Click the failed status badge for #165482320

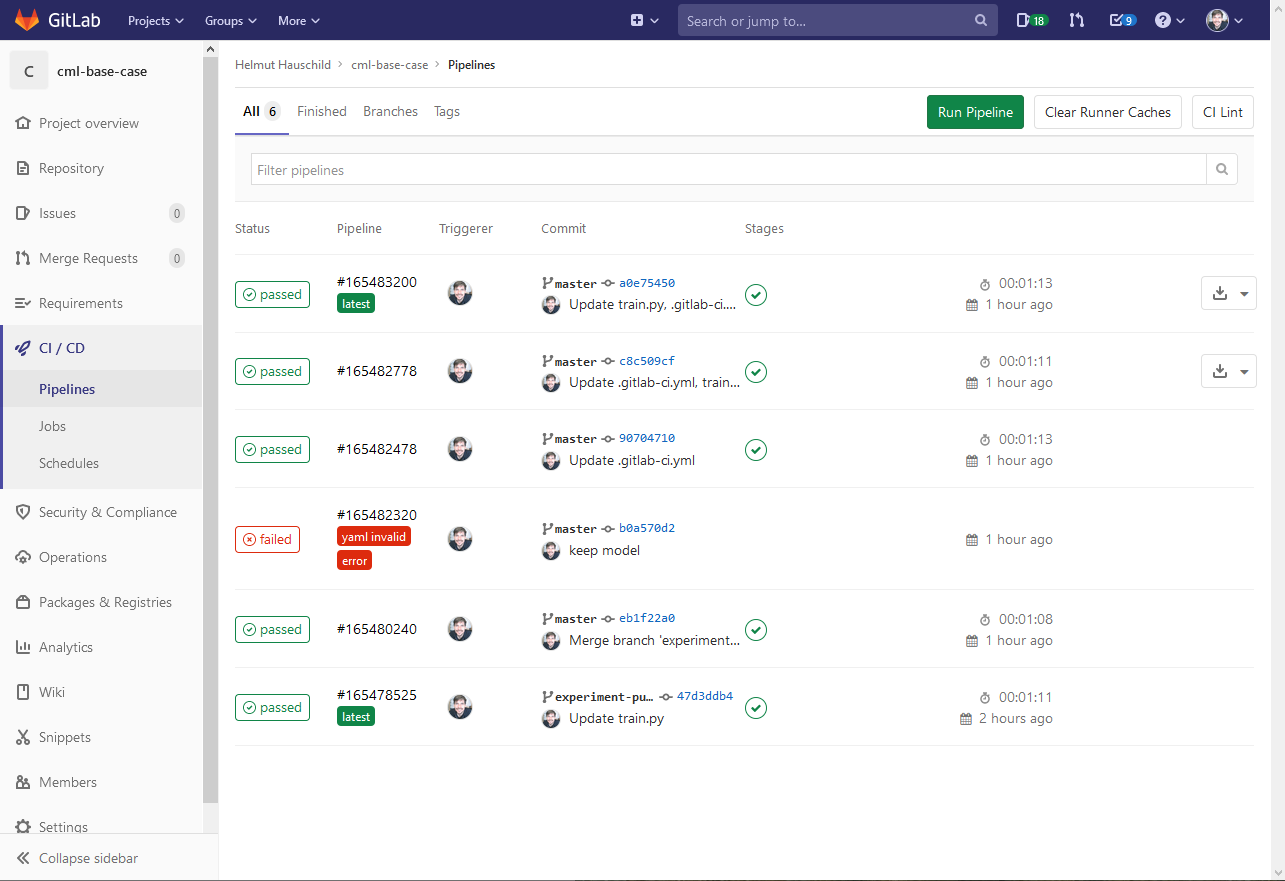[267, 539]
